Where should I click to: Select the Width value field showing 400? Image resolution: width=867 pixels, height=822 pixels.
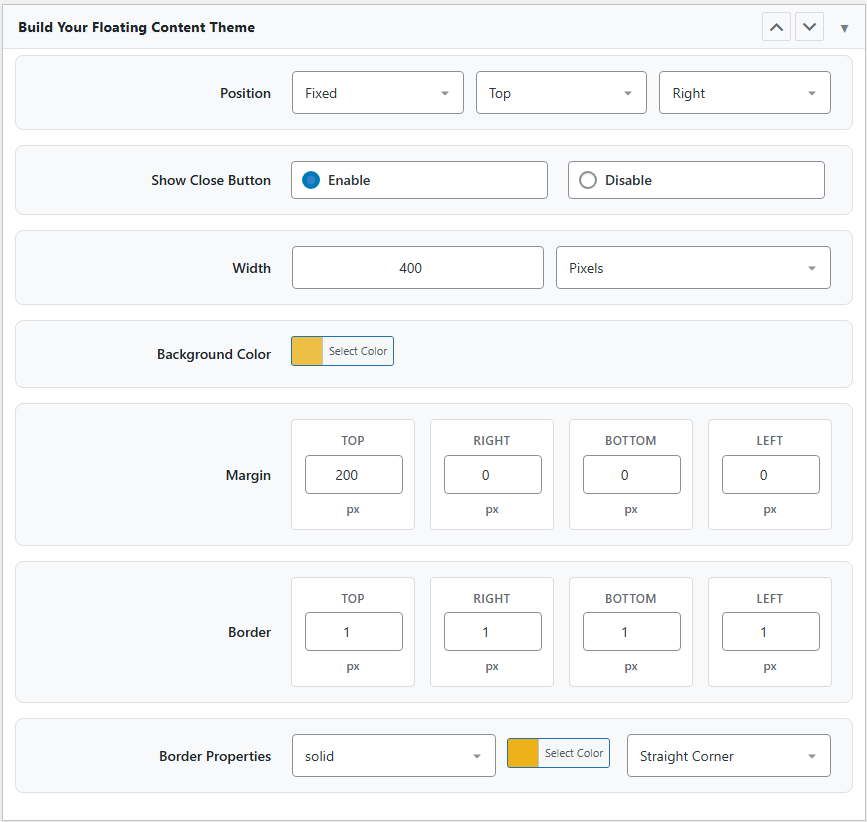[417, 267]
